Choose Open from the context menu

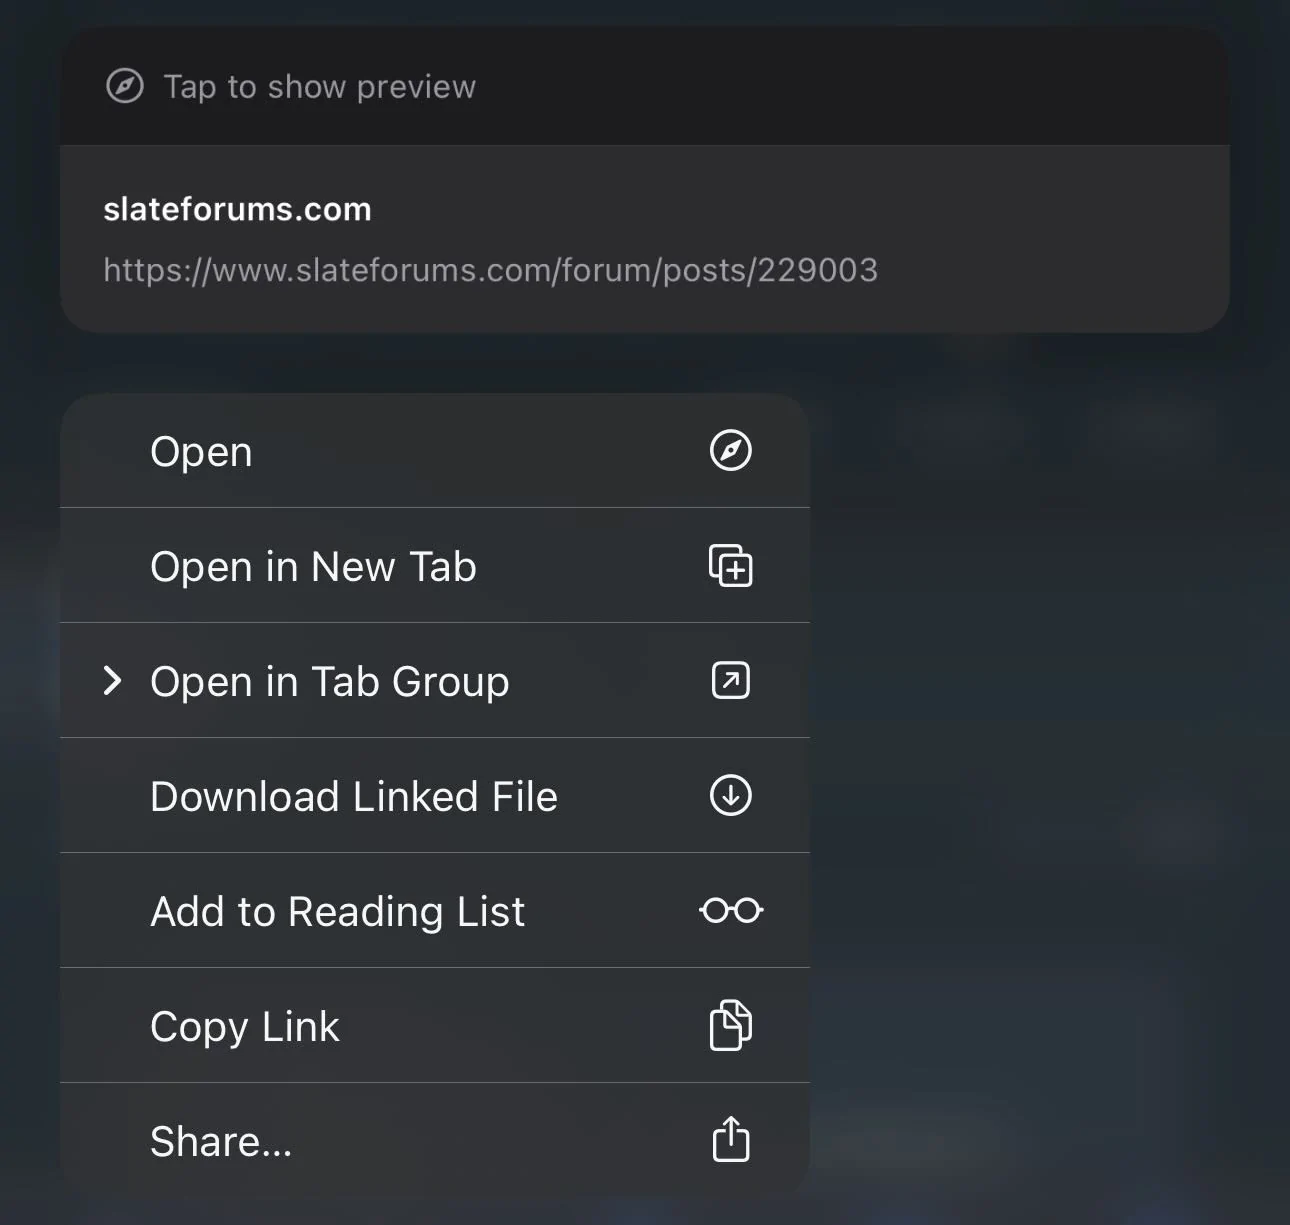(x=435, y=451)
